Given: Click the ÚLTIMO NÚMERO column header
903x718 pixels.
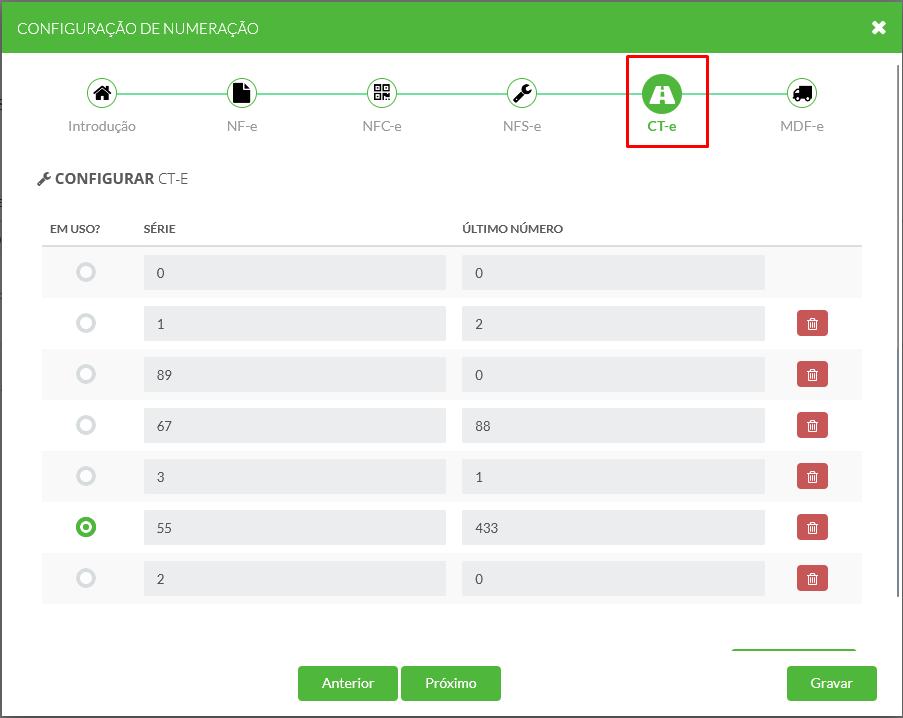Looking at the screenshot, I should coord(513,229).
